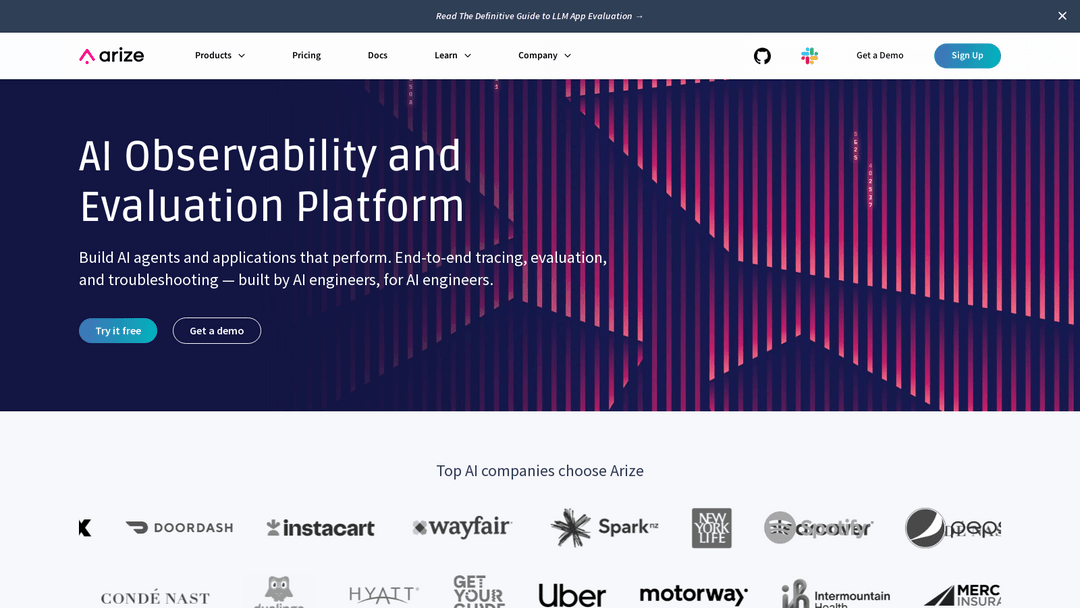The width and height of the screenshot is (1080, 608).
Task: Click the Intermountain Health logo
Action: (835, 594)
